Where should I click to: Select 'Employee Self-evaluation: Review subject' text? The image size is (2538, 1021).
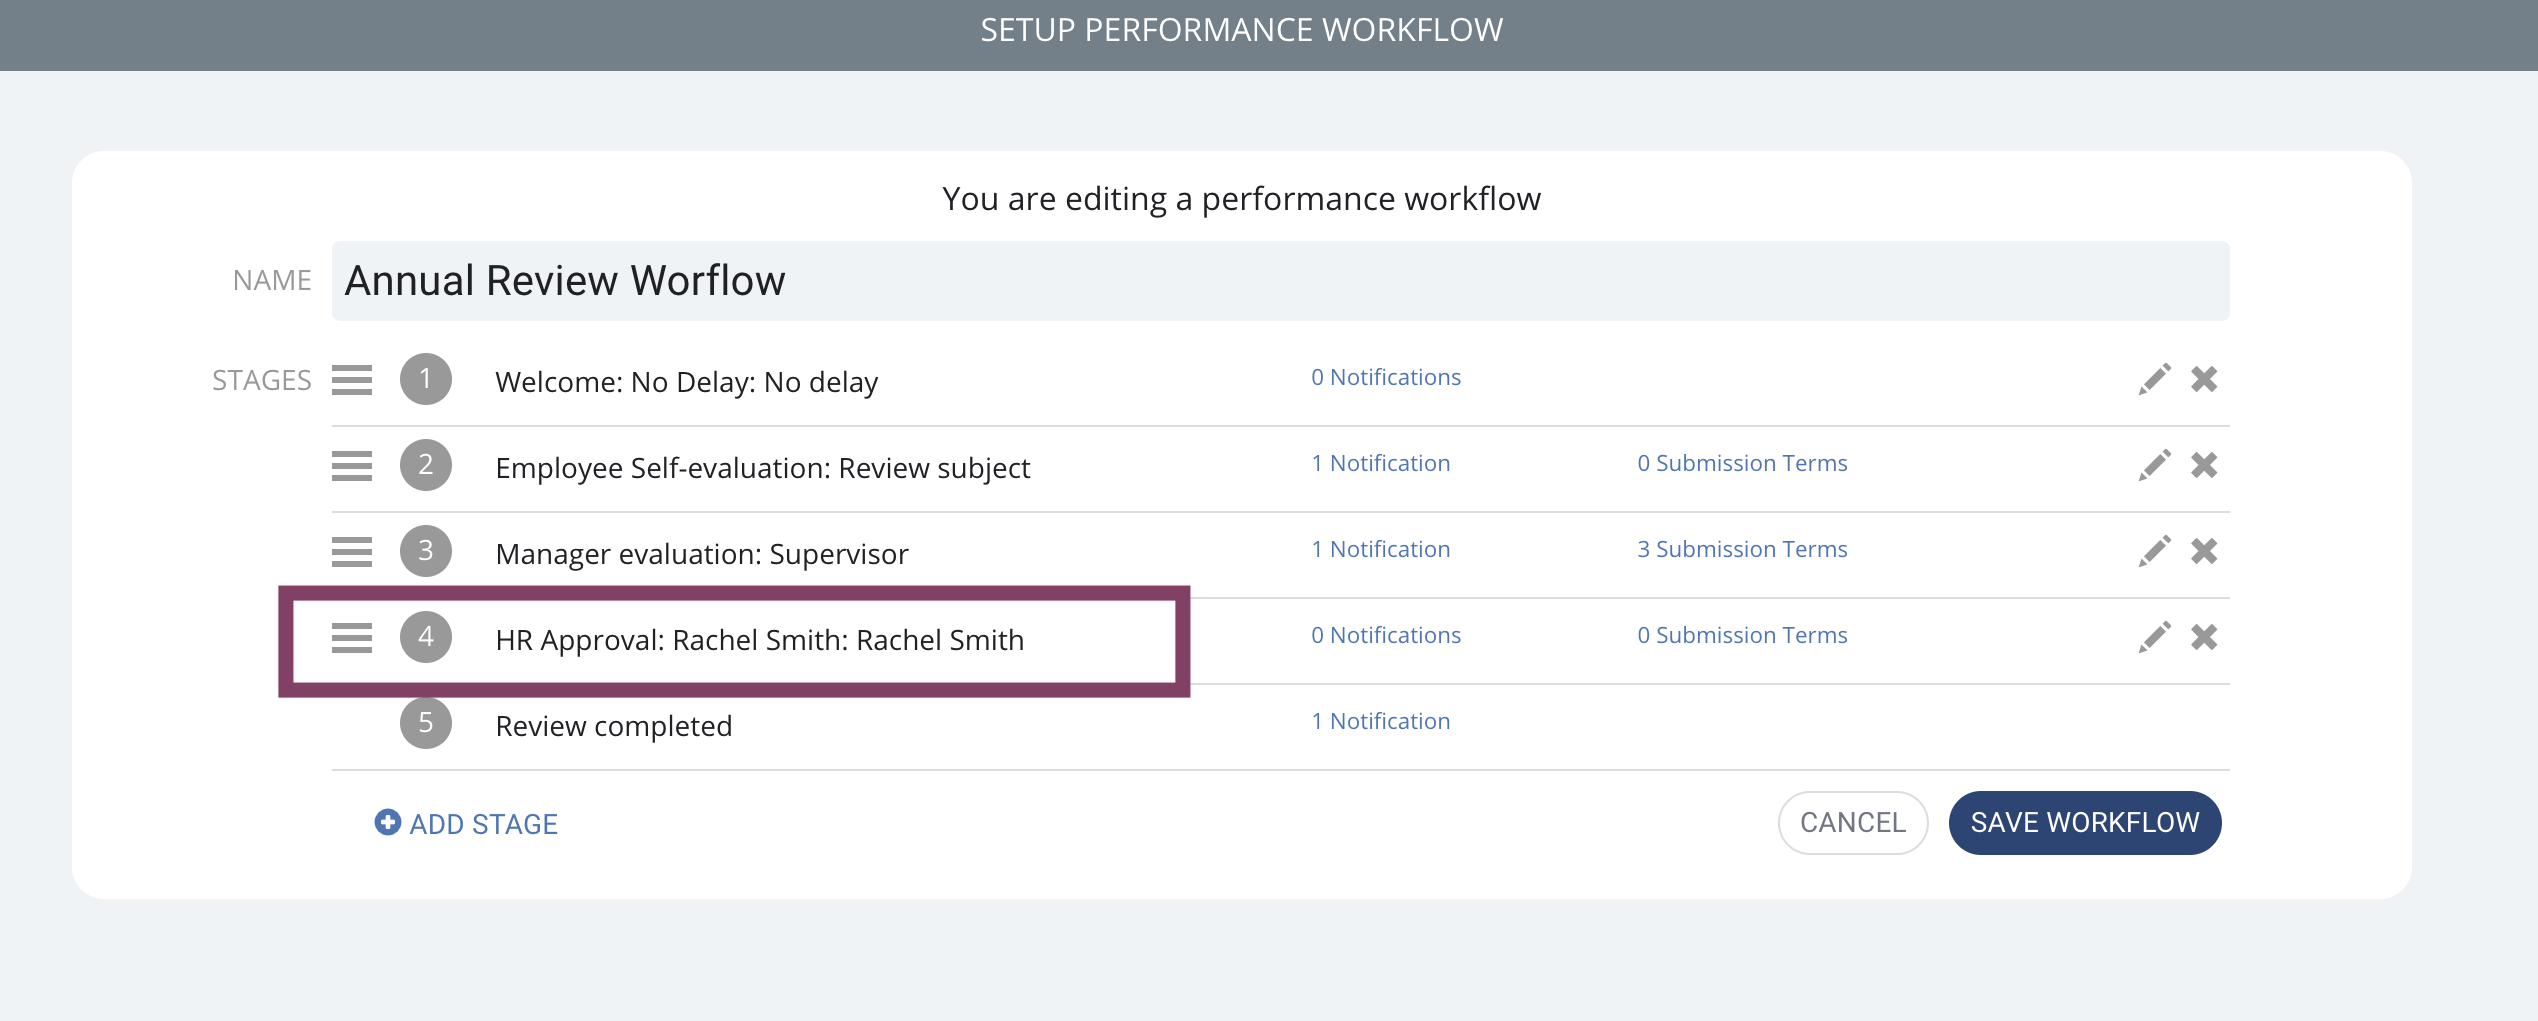(763, 468)
